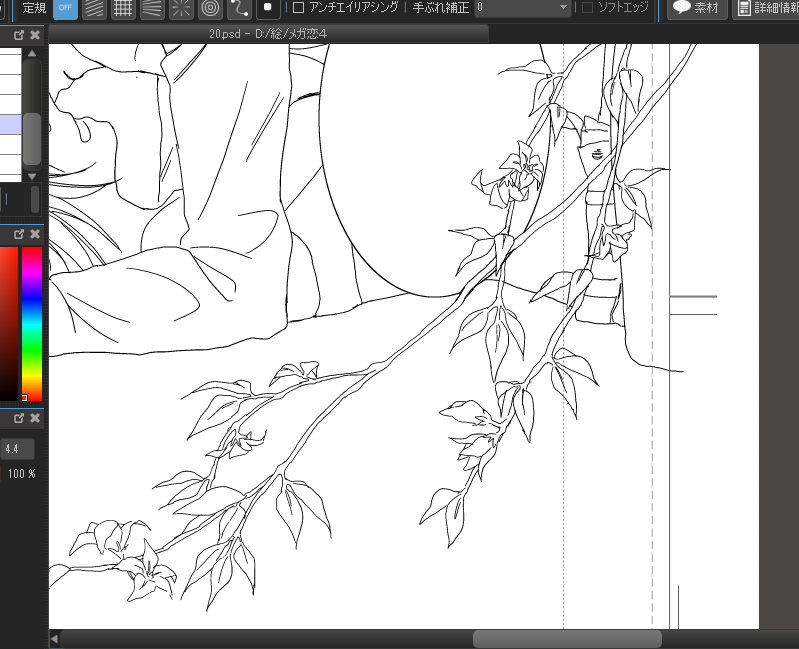
Task: Click the hue bar marker at the bottom
Action: (x=24, y=398)
